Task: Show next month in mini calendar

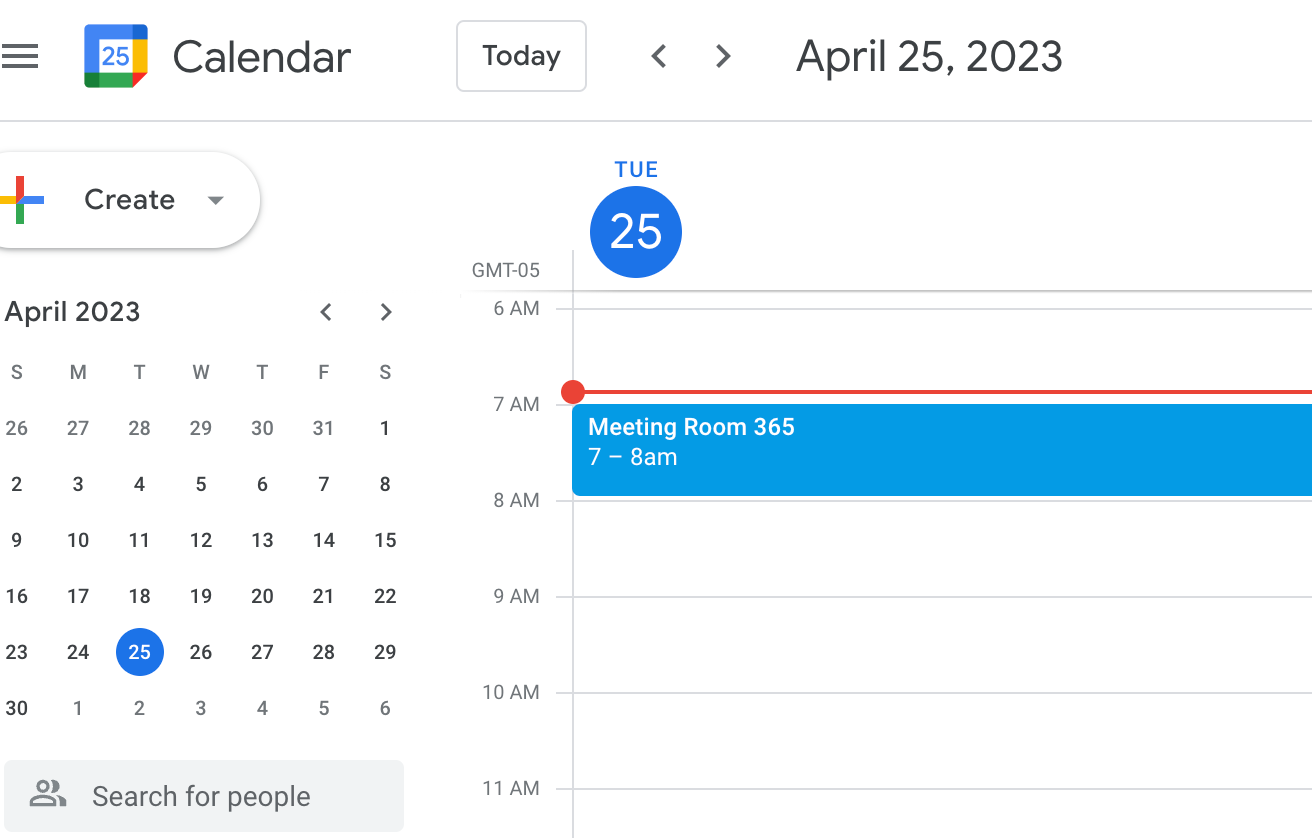Action: 386,312
